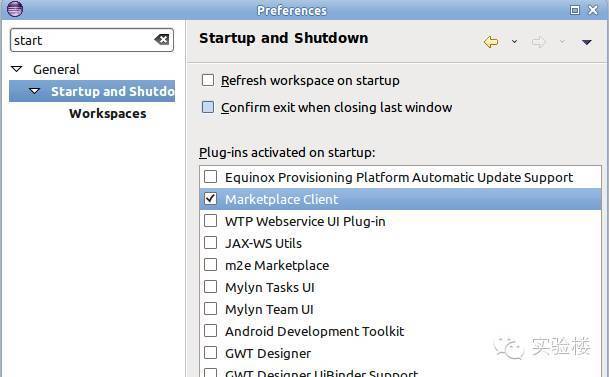Maximize the Preferences dialog window
The width and height of the screenshot is (609, 377).
pos(575,10)
